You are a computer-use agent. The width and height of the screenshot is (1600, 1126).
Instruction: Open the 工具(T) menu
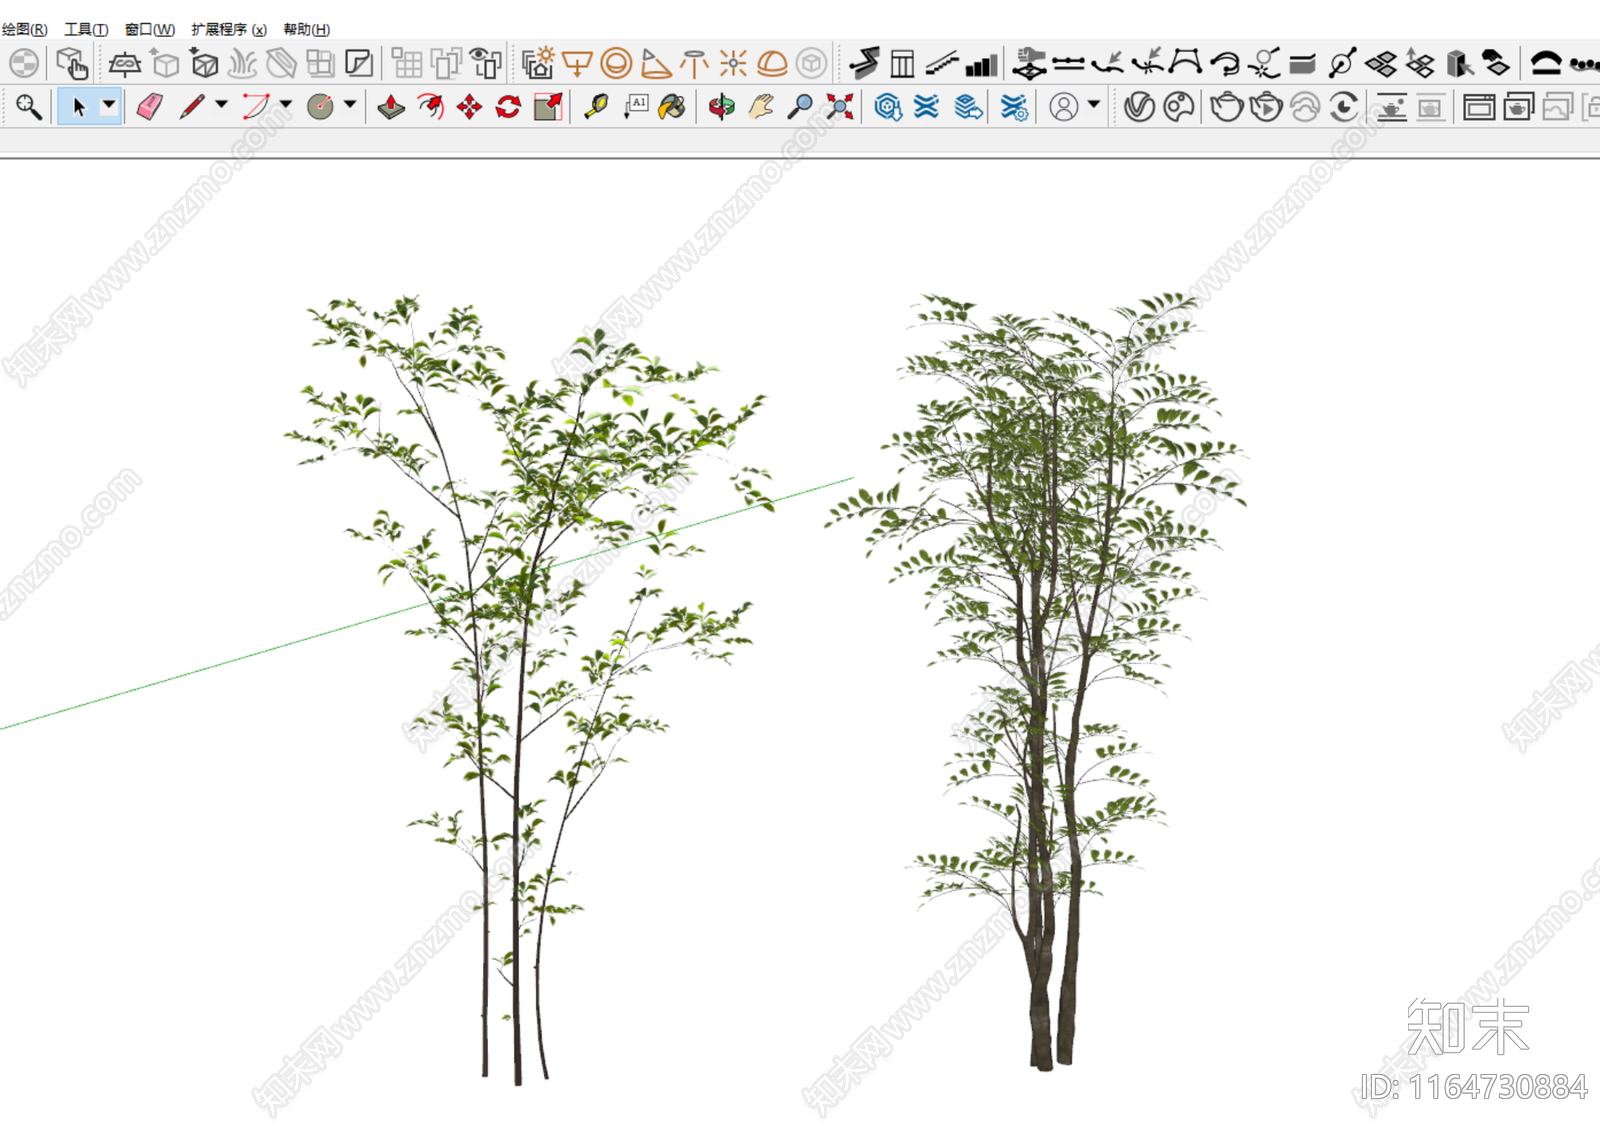[x=86, y=29]
